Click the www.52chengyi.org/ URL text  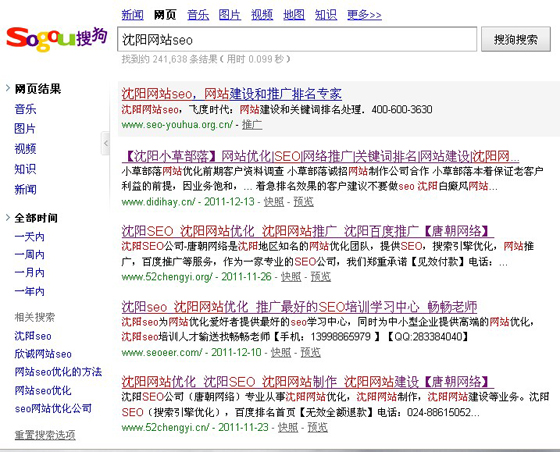pos(167,277)
